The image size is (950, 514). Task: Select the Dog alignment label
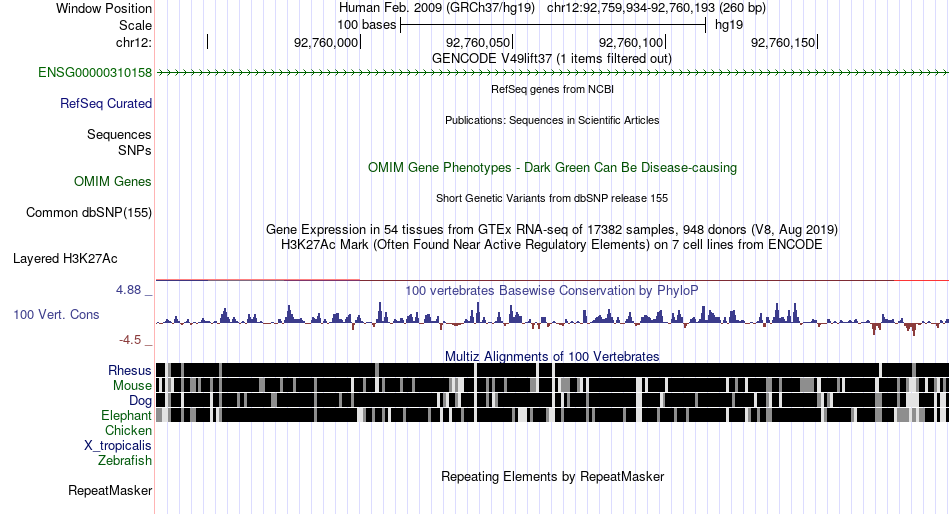[x=140, y=401]
